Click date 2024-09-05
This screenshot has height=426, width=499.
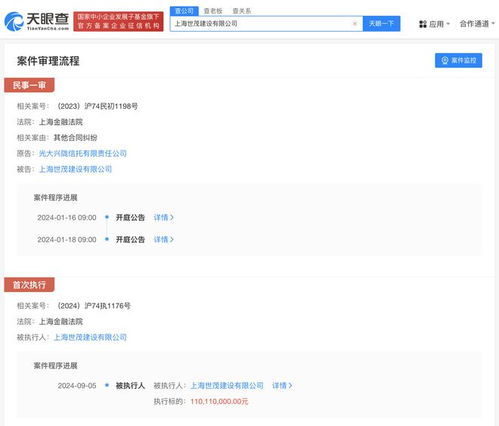click(77, 386)
